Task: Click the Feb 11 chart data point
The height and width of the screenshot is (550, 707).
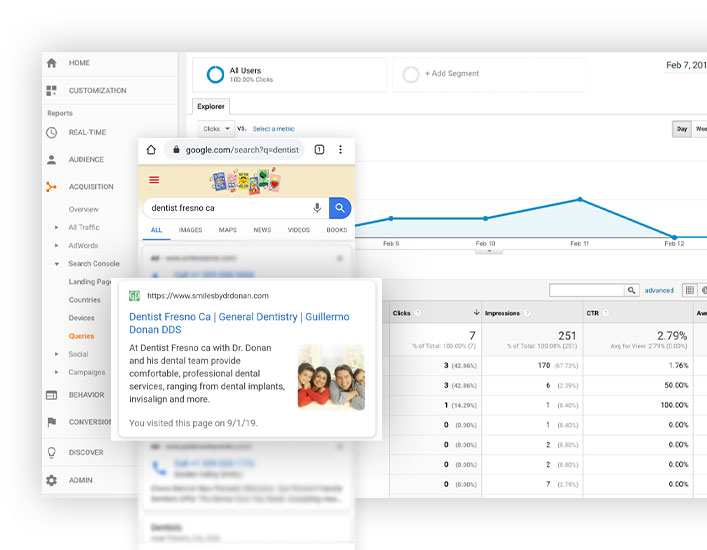Action: [580, 199]
